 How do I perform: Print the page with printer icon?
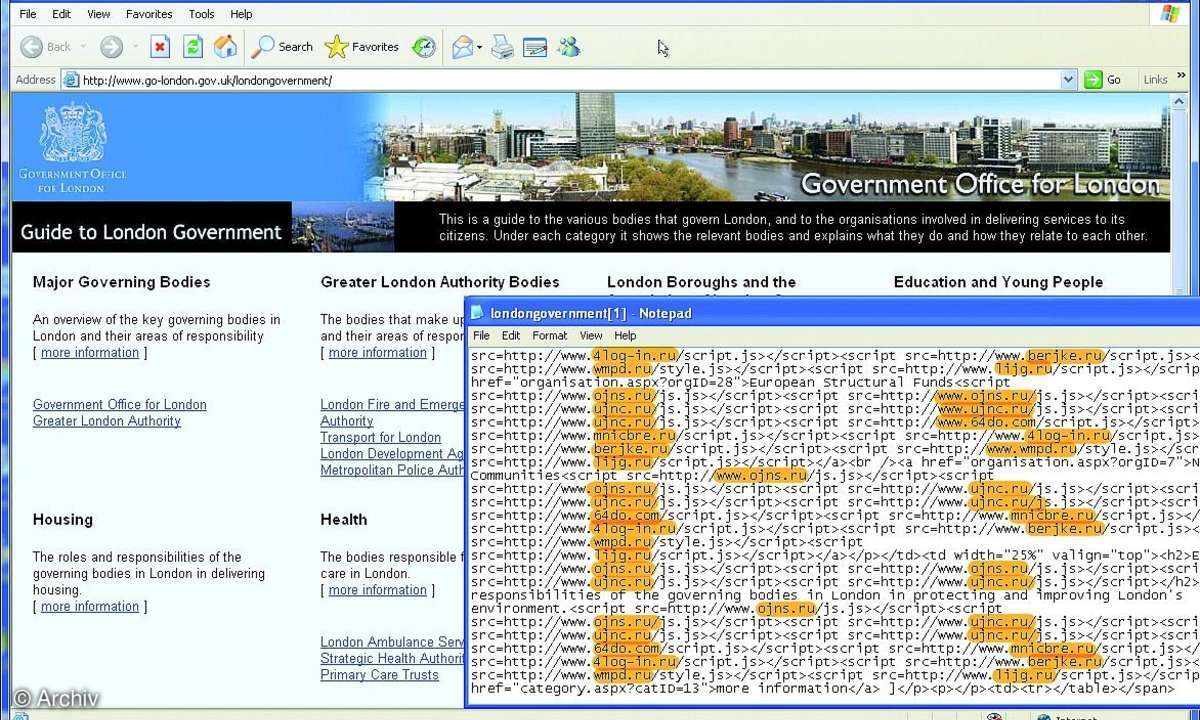[x=503, y=47]
